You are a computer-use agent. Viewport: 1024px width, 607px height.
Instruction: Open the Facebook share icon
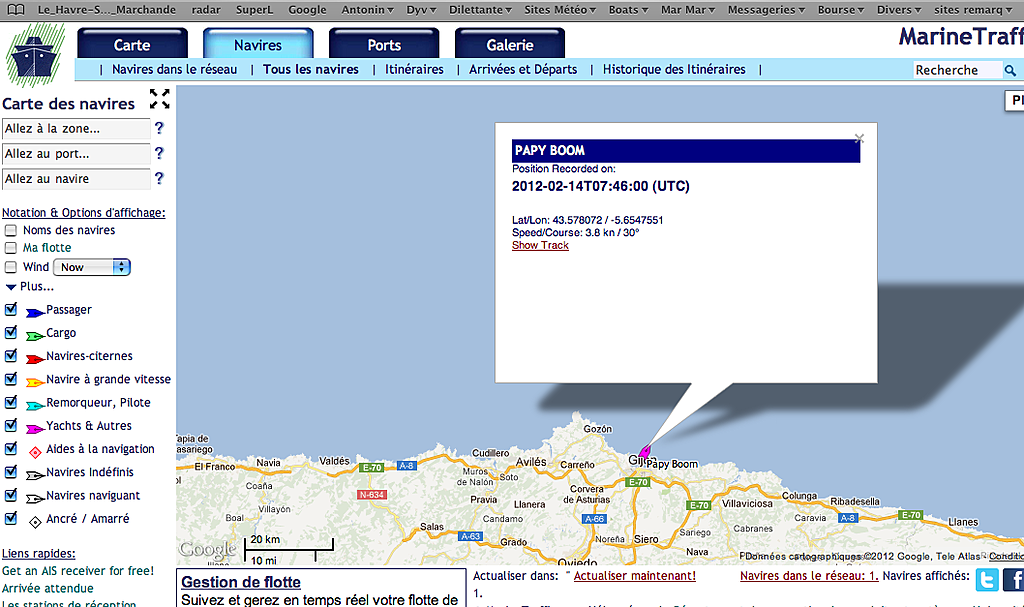(1013, 580)
